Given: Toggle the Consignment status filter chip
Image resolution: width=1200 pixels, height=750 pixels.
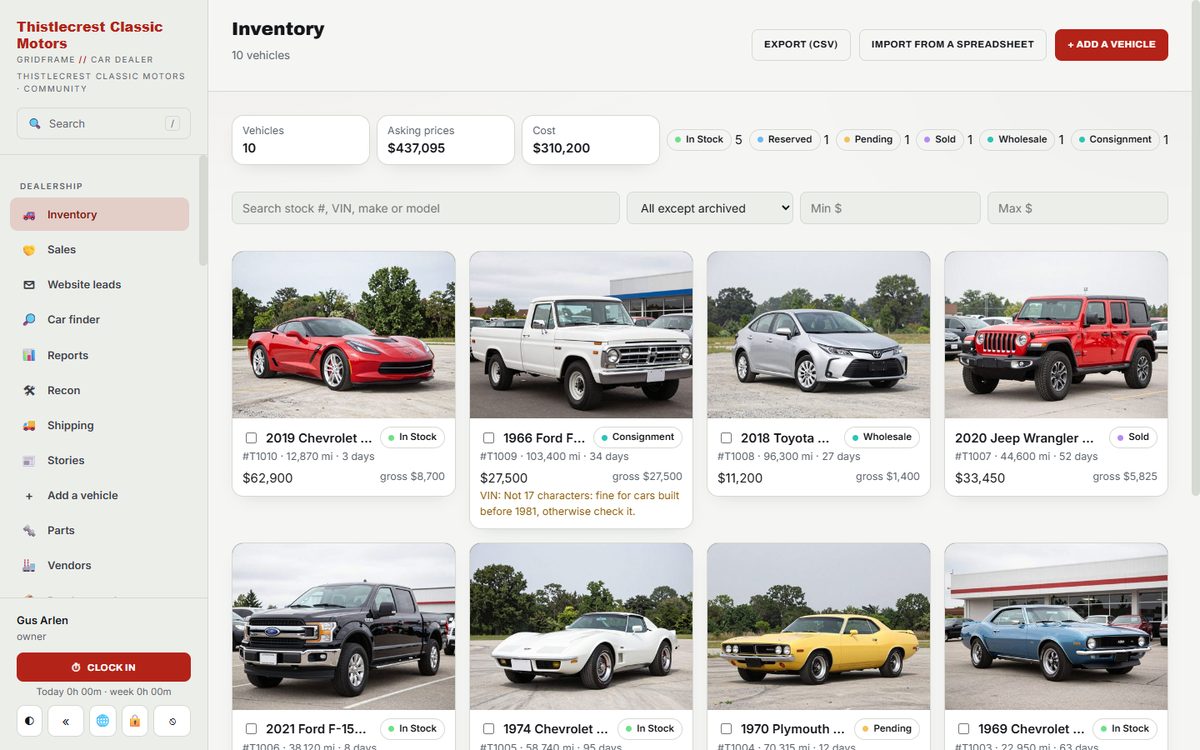Looking at the screenshot, I should (1115, 140).
